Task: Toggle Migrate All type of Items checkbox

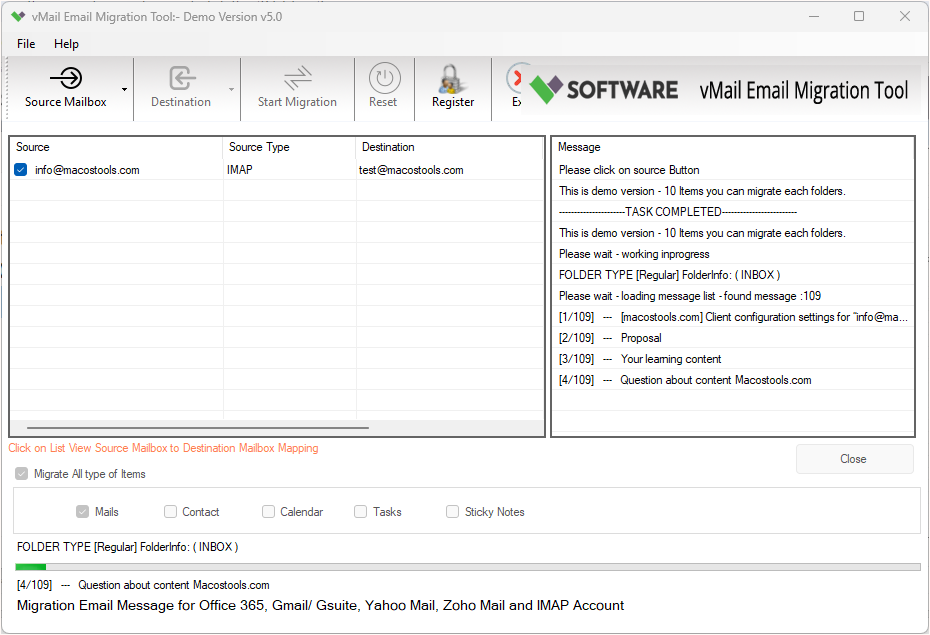Action: point(21,474)
